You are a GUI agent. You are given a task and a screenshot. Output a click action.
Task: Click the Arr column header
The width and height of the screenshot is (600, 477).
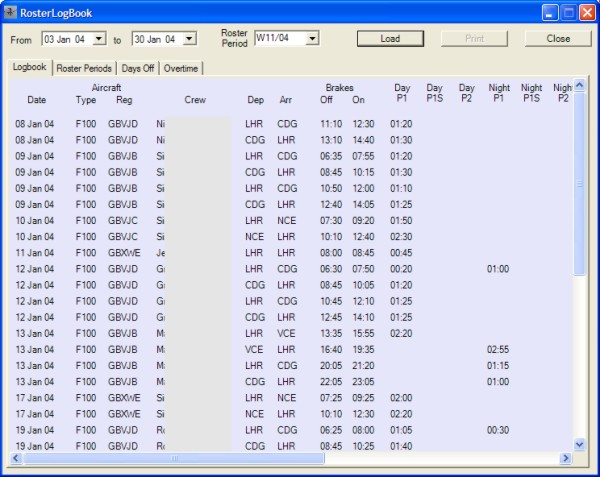pyautogui.click(x=285, y=100)
